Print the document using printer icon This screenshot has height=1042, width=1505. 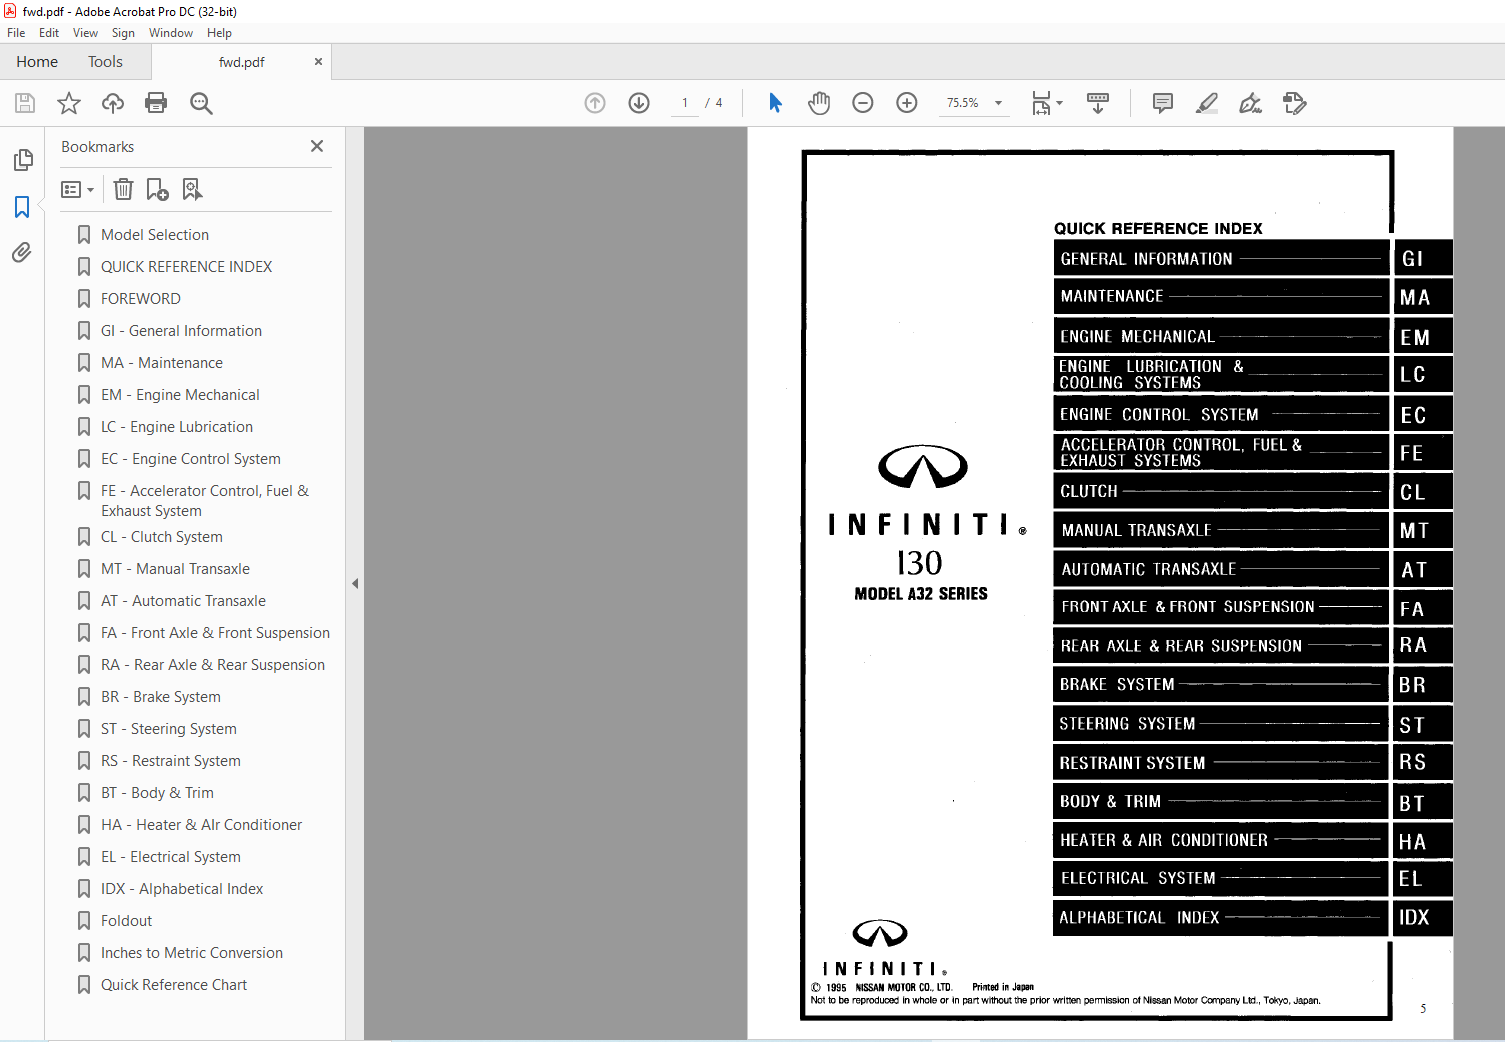click(156, 103)
